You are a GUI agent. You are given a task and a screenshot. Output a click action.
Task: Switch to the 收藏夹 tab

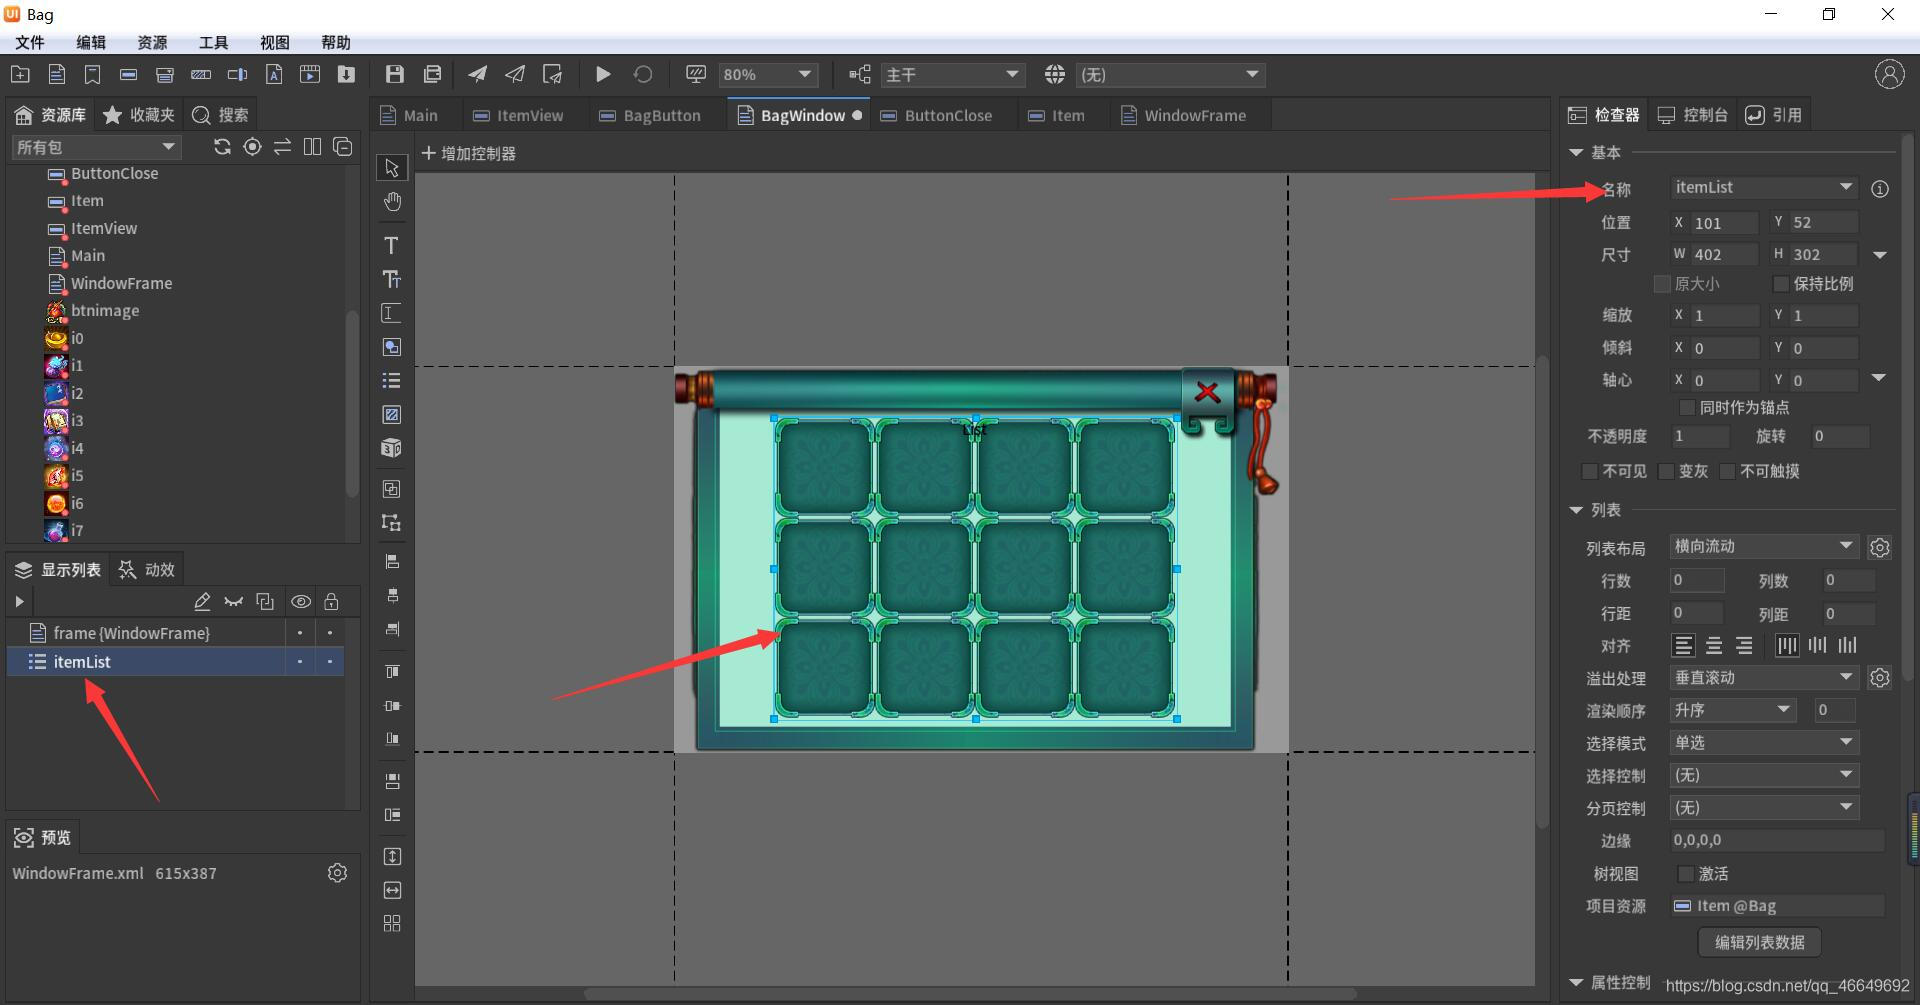[139, 115]
